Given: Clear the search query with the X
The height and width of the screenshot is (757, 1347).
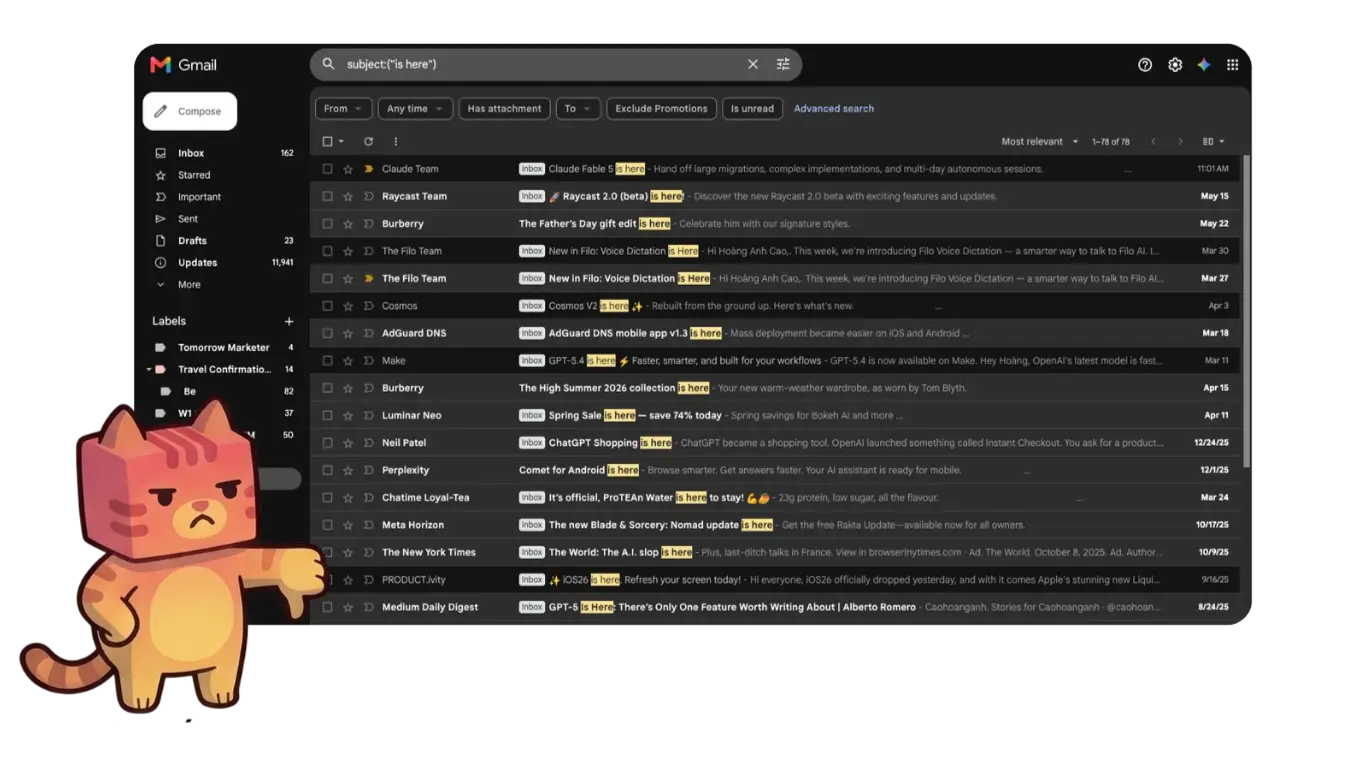Looking at the screenshot, I should click(x=753, y=64).
